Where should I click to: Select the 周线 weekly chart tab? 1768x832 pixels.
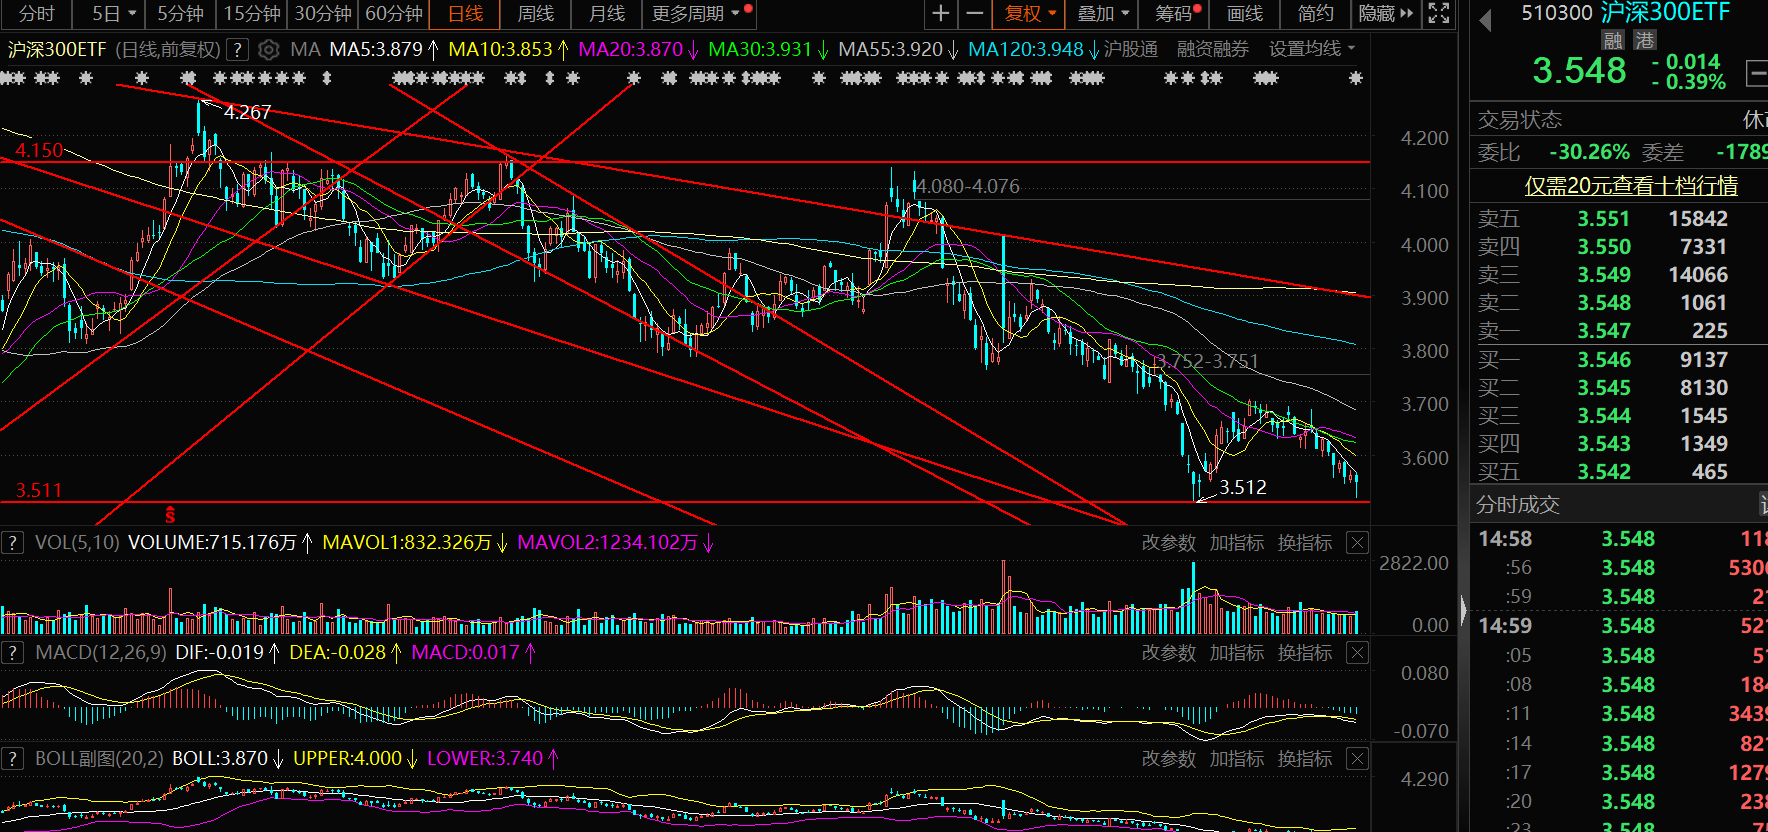(536, 14)
